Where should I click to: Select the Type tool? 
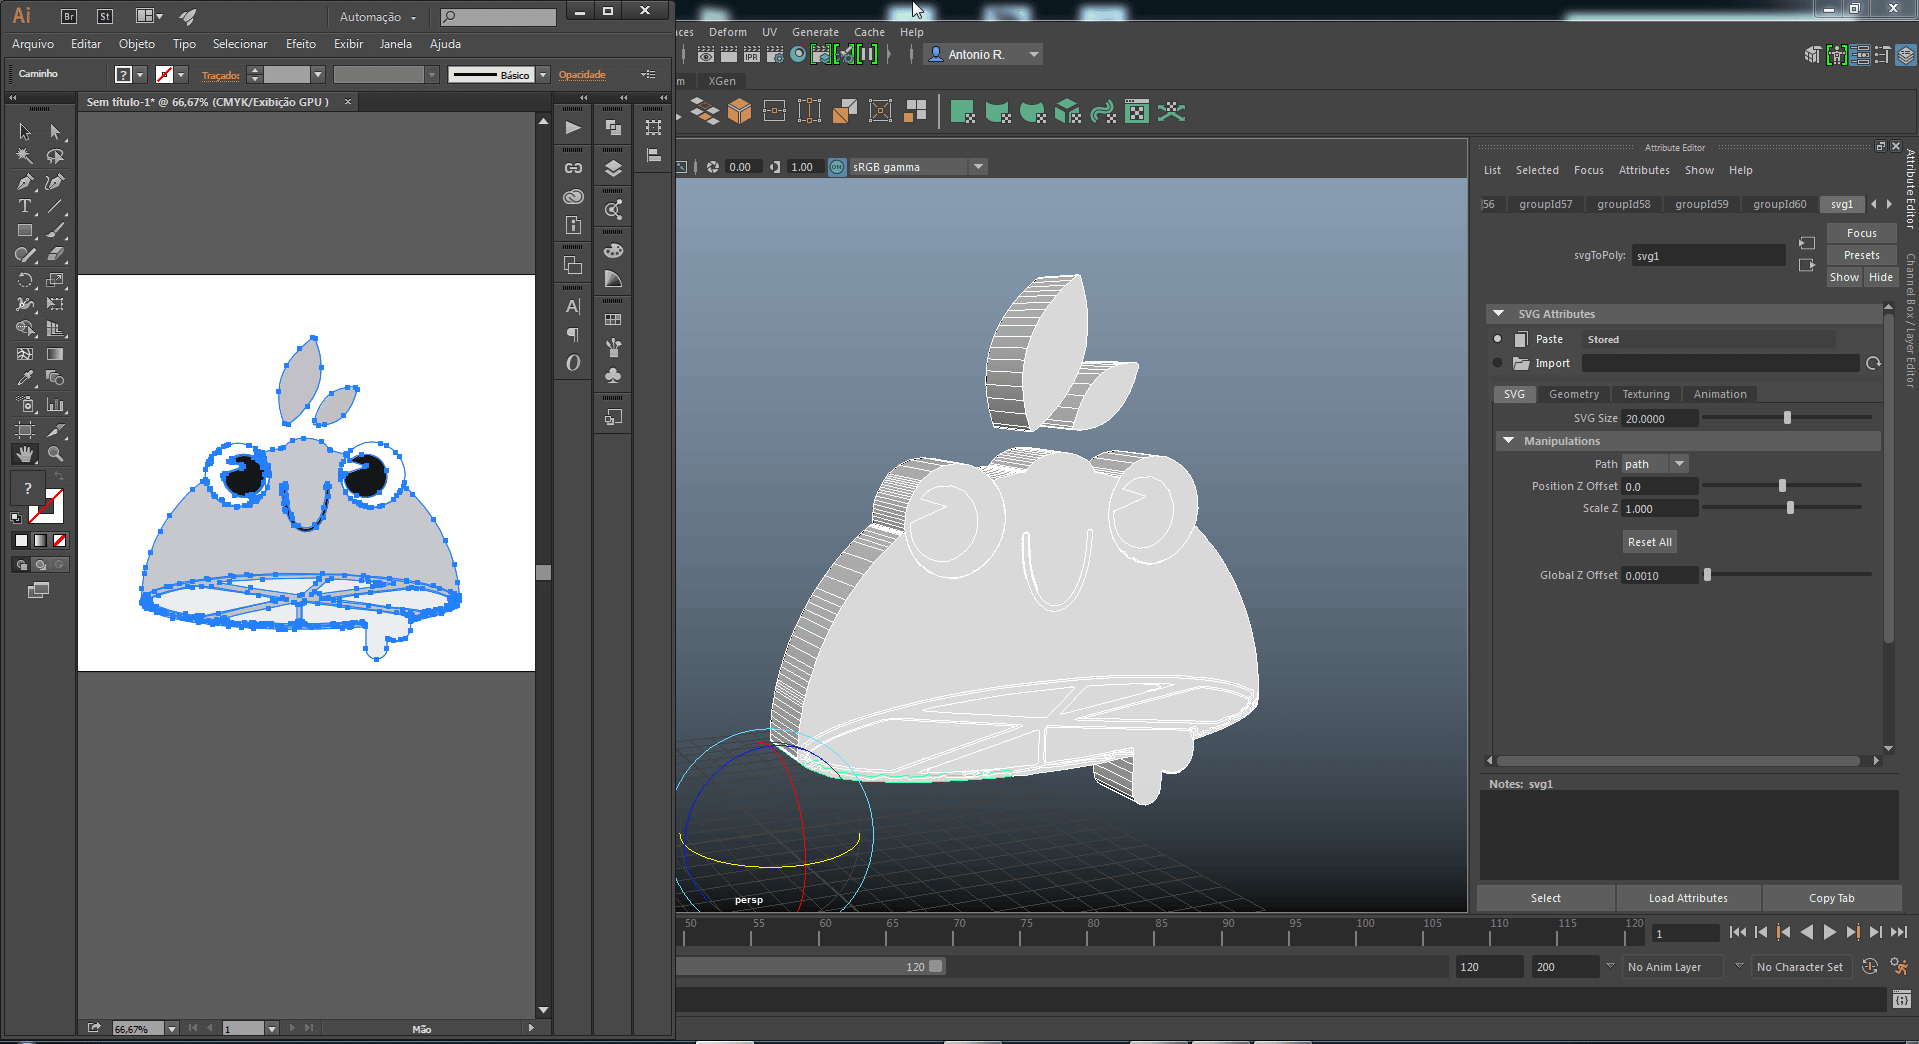tap(25, 207)
